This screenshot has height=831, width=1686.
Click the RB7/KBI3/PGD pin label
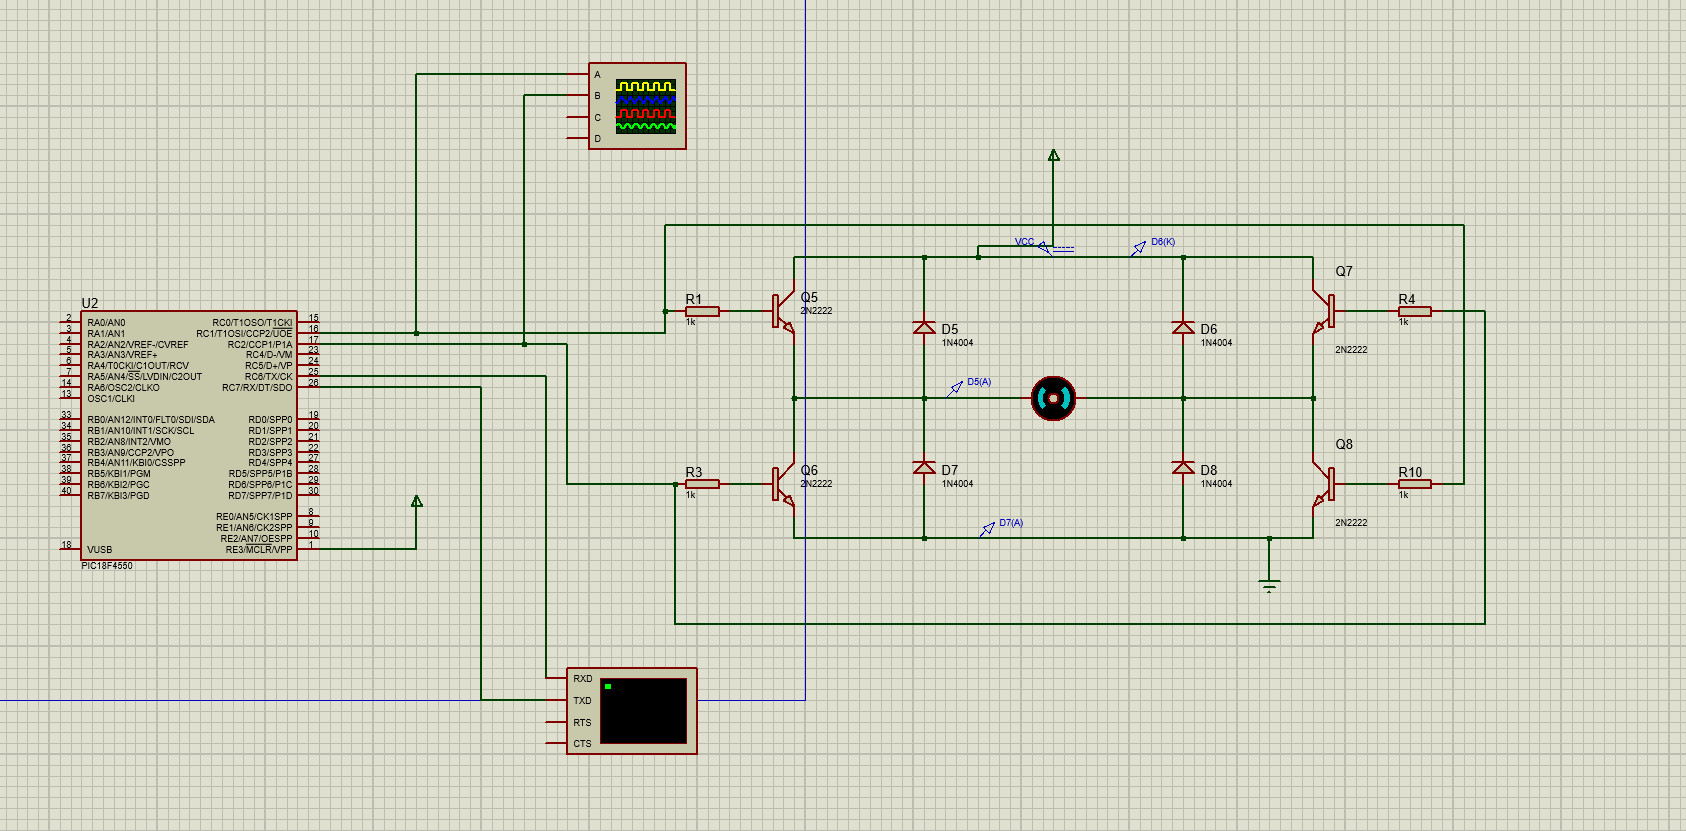pos(118,496)
